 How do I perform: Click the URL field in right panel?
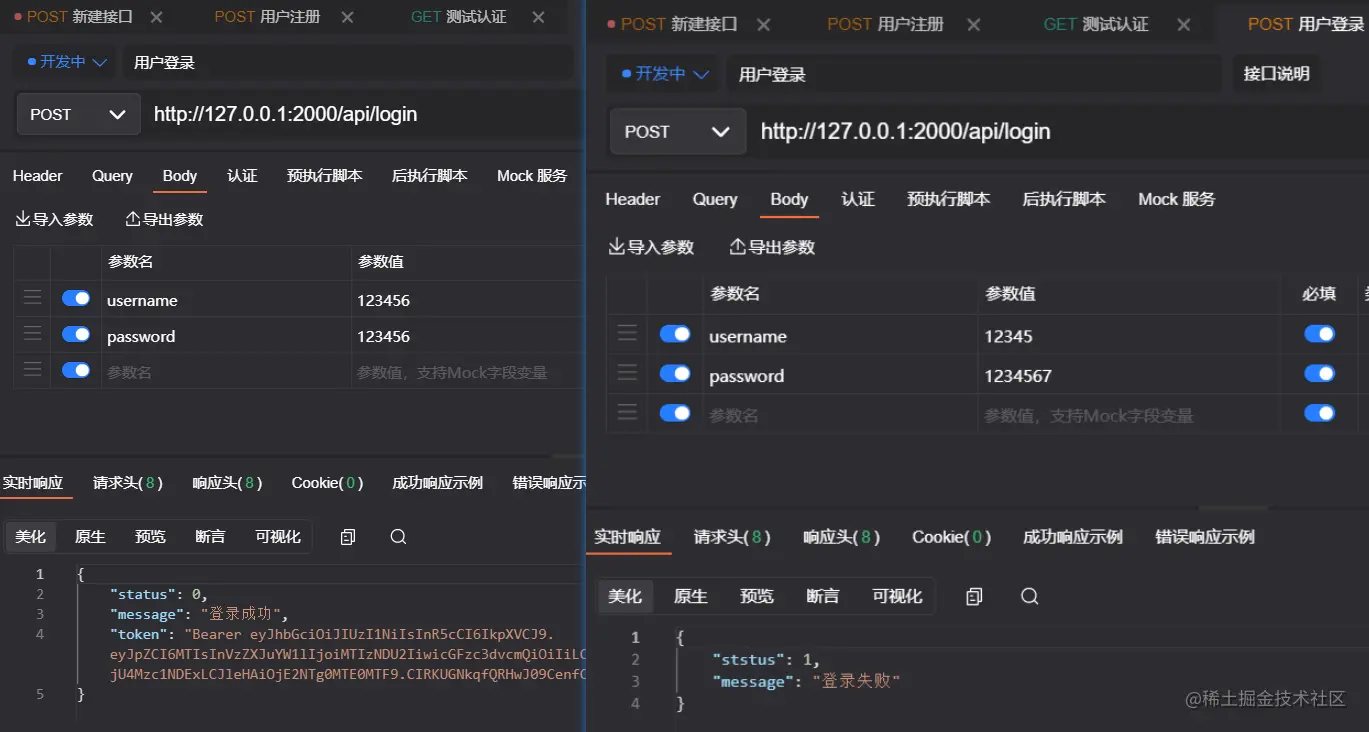point(1060,132)
